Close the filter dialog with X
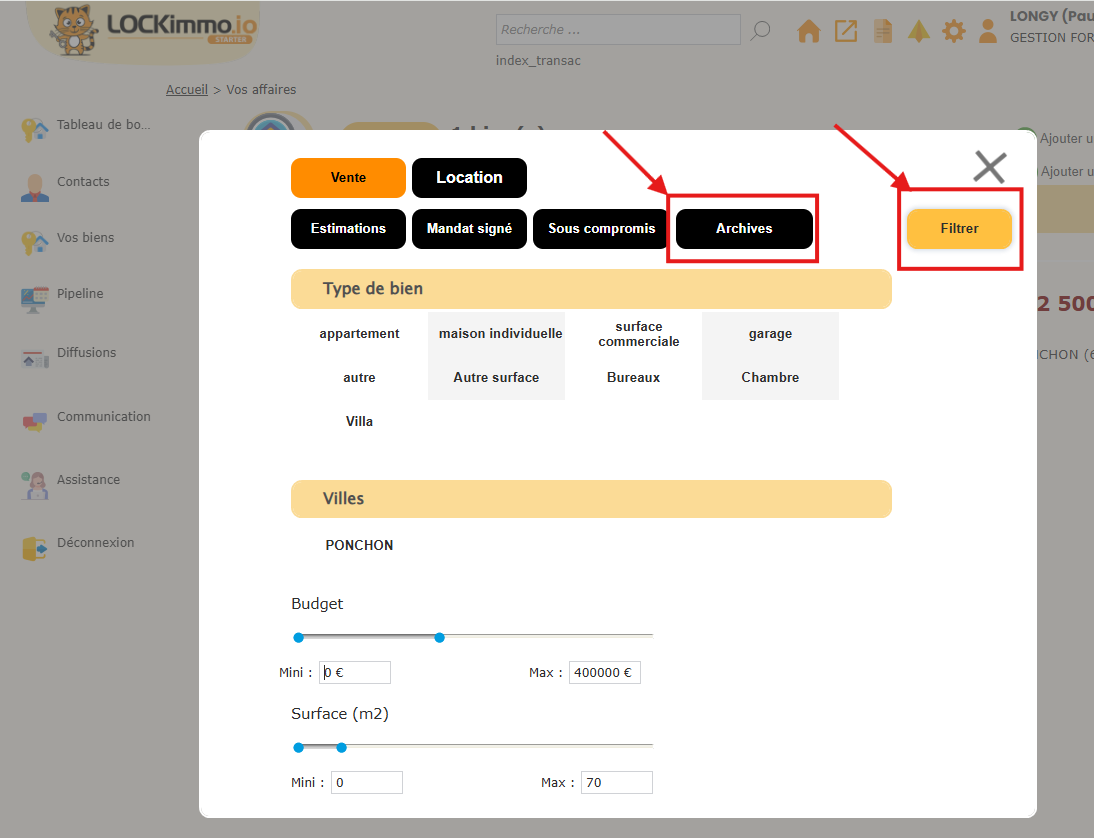The height and width of the screenshot is (838, 1094). coord(989,167)
